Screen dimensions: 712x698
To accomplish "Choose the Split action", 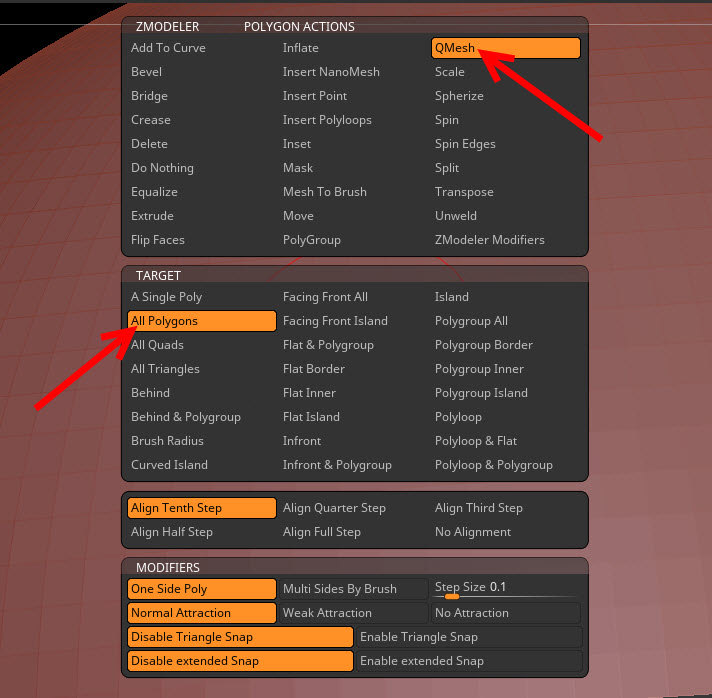I will click(x=447, y=168).
